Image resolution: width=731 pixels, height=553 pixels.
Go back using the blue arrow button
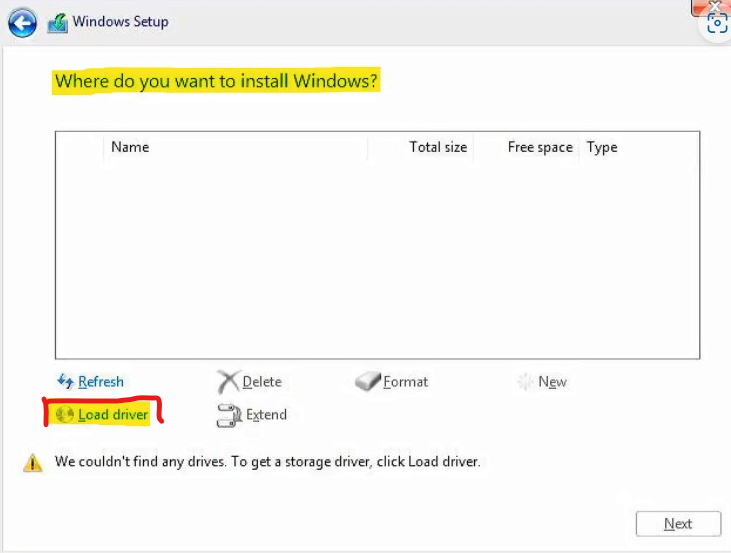click(22, 22)
